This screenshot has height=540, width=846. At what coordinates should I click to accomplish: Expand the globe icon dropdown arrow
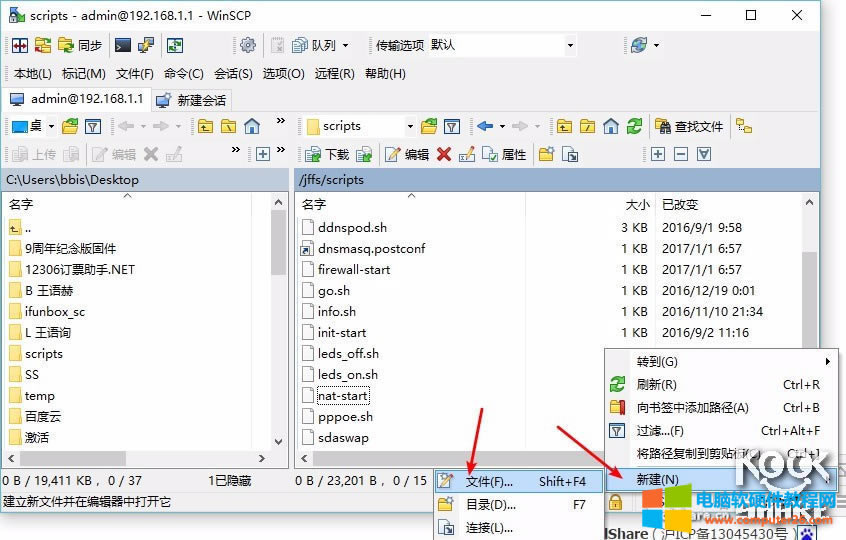(656, 46)
